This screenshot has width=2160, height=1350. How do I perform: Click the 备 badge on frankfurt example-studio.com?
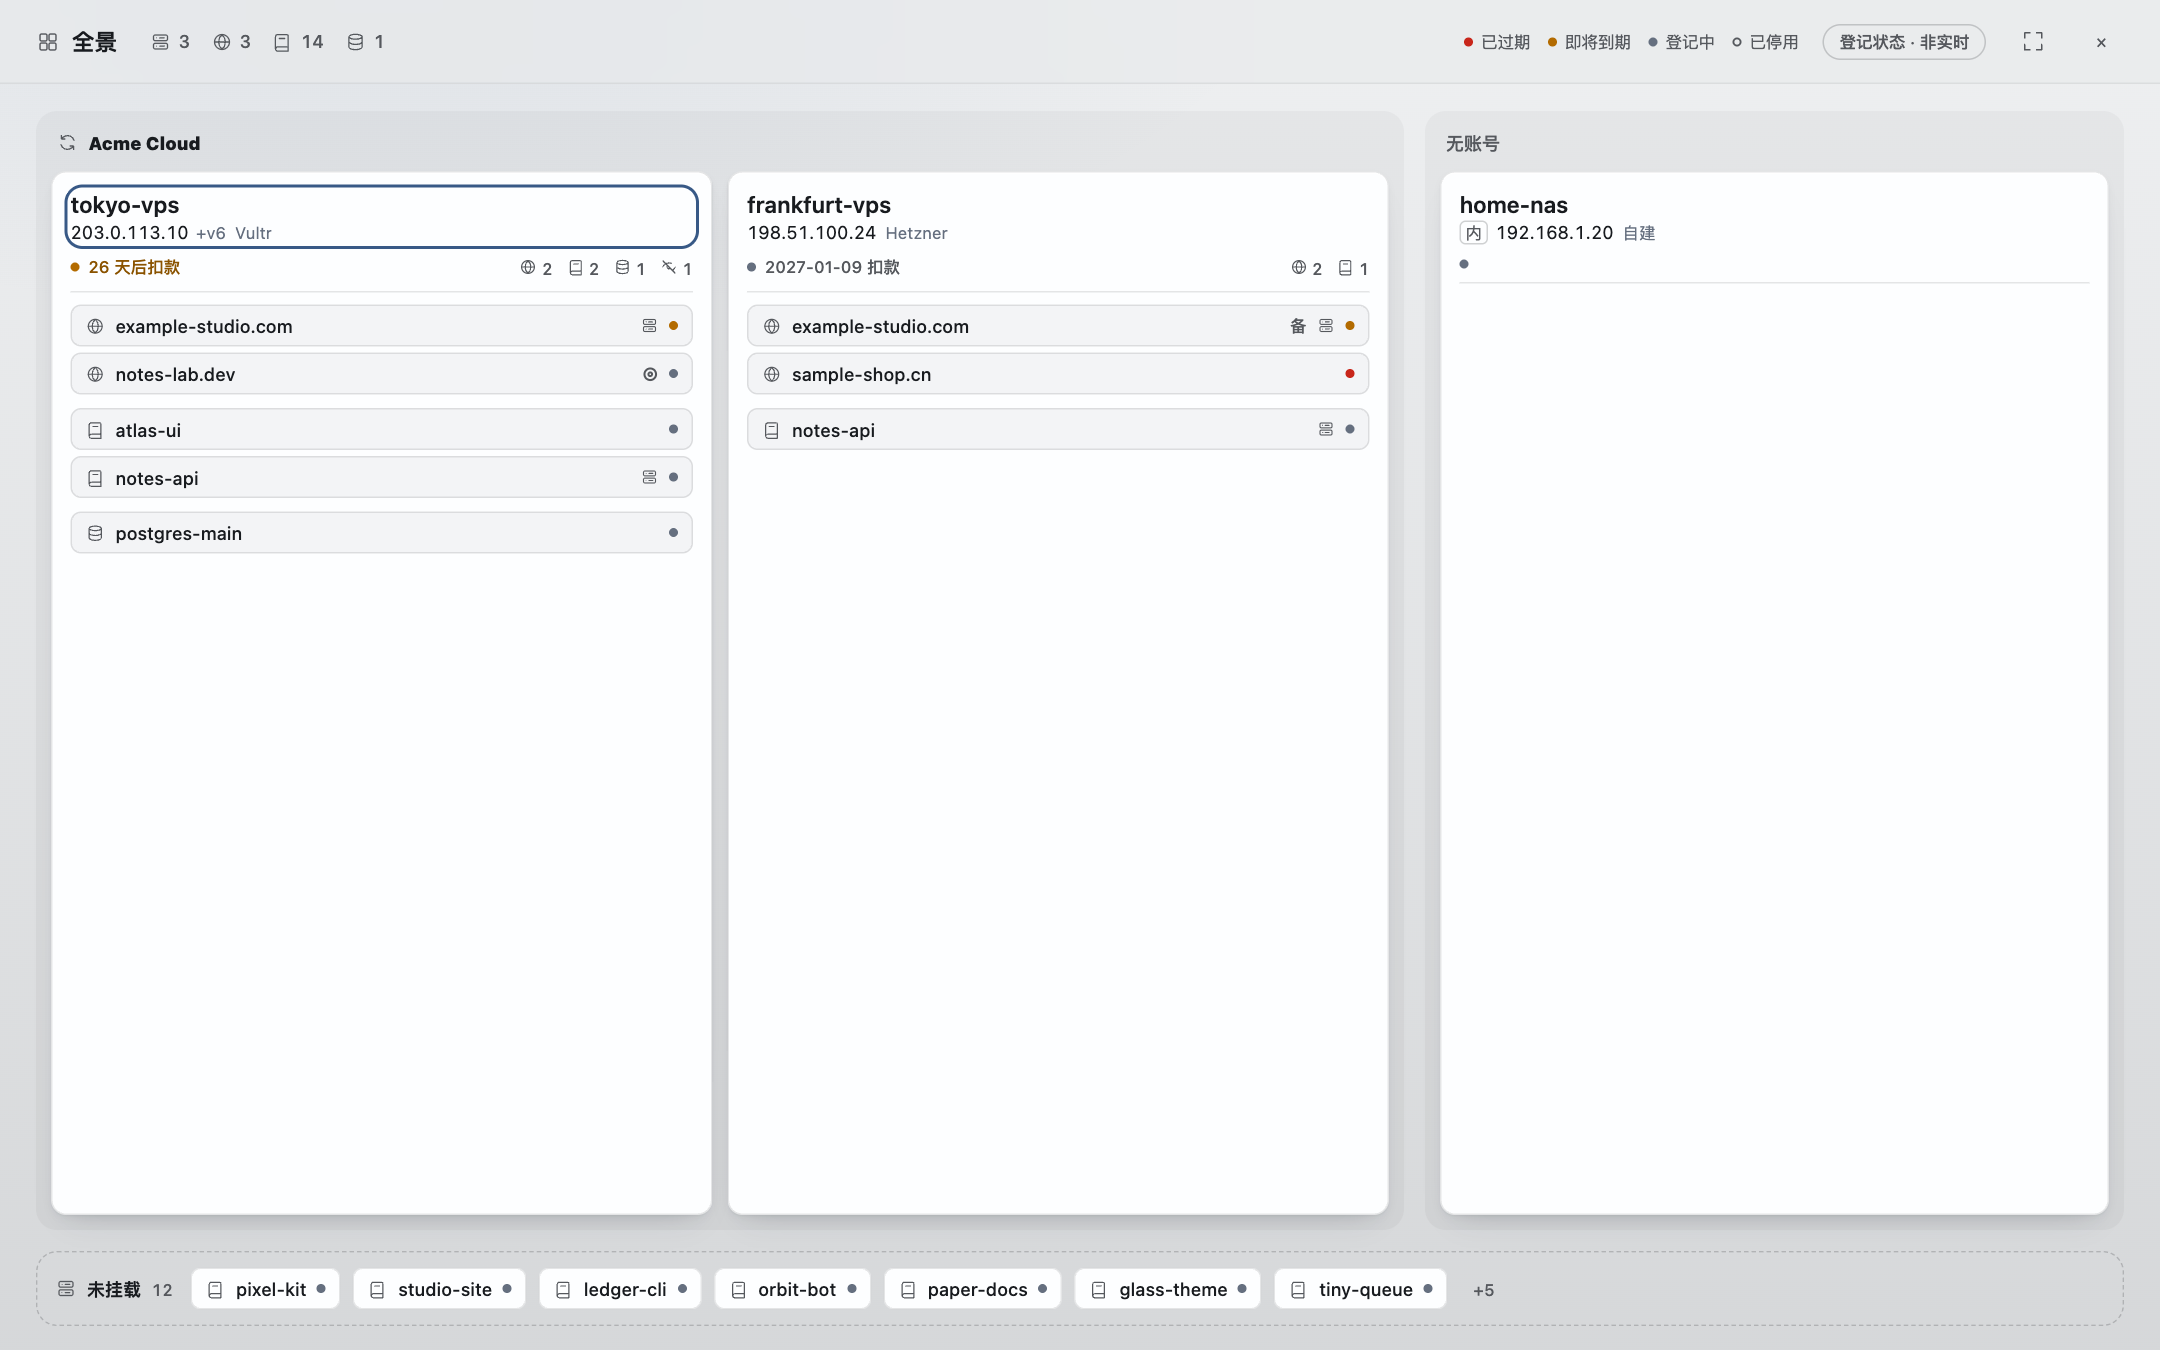coord(1298,326)
